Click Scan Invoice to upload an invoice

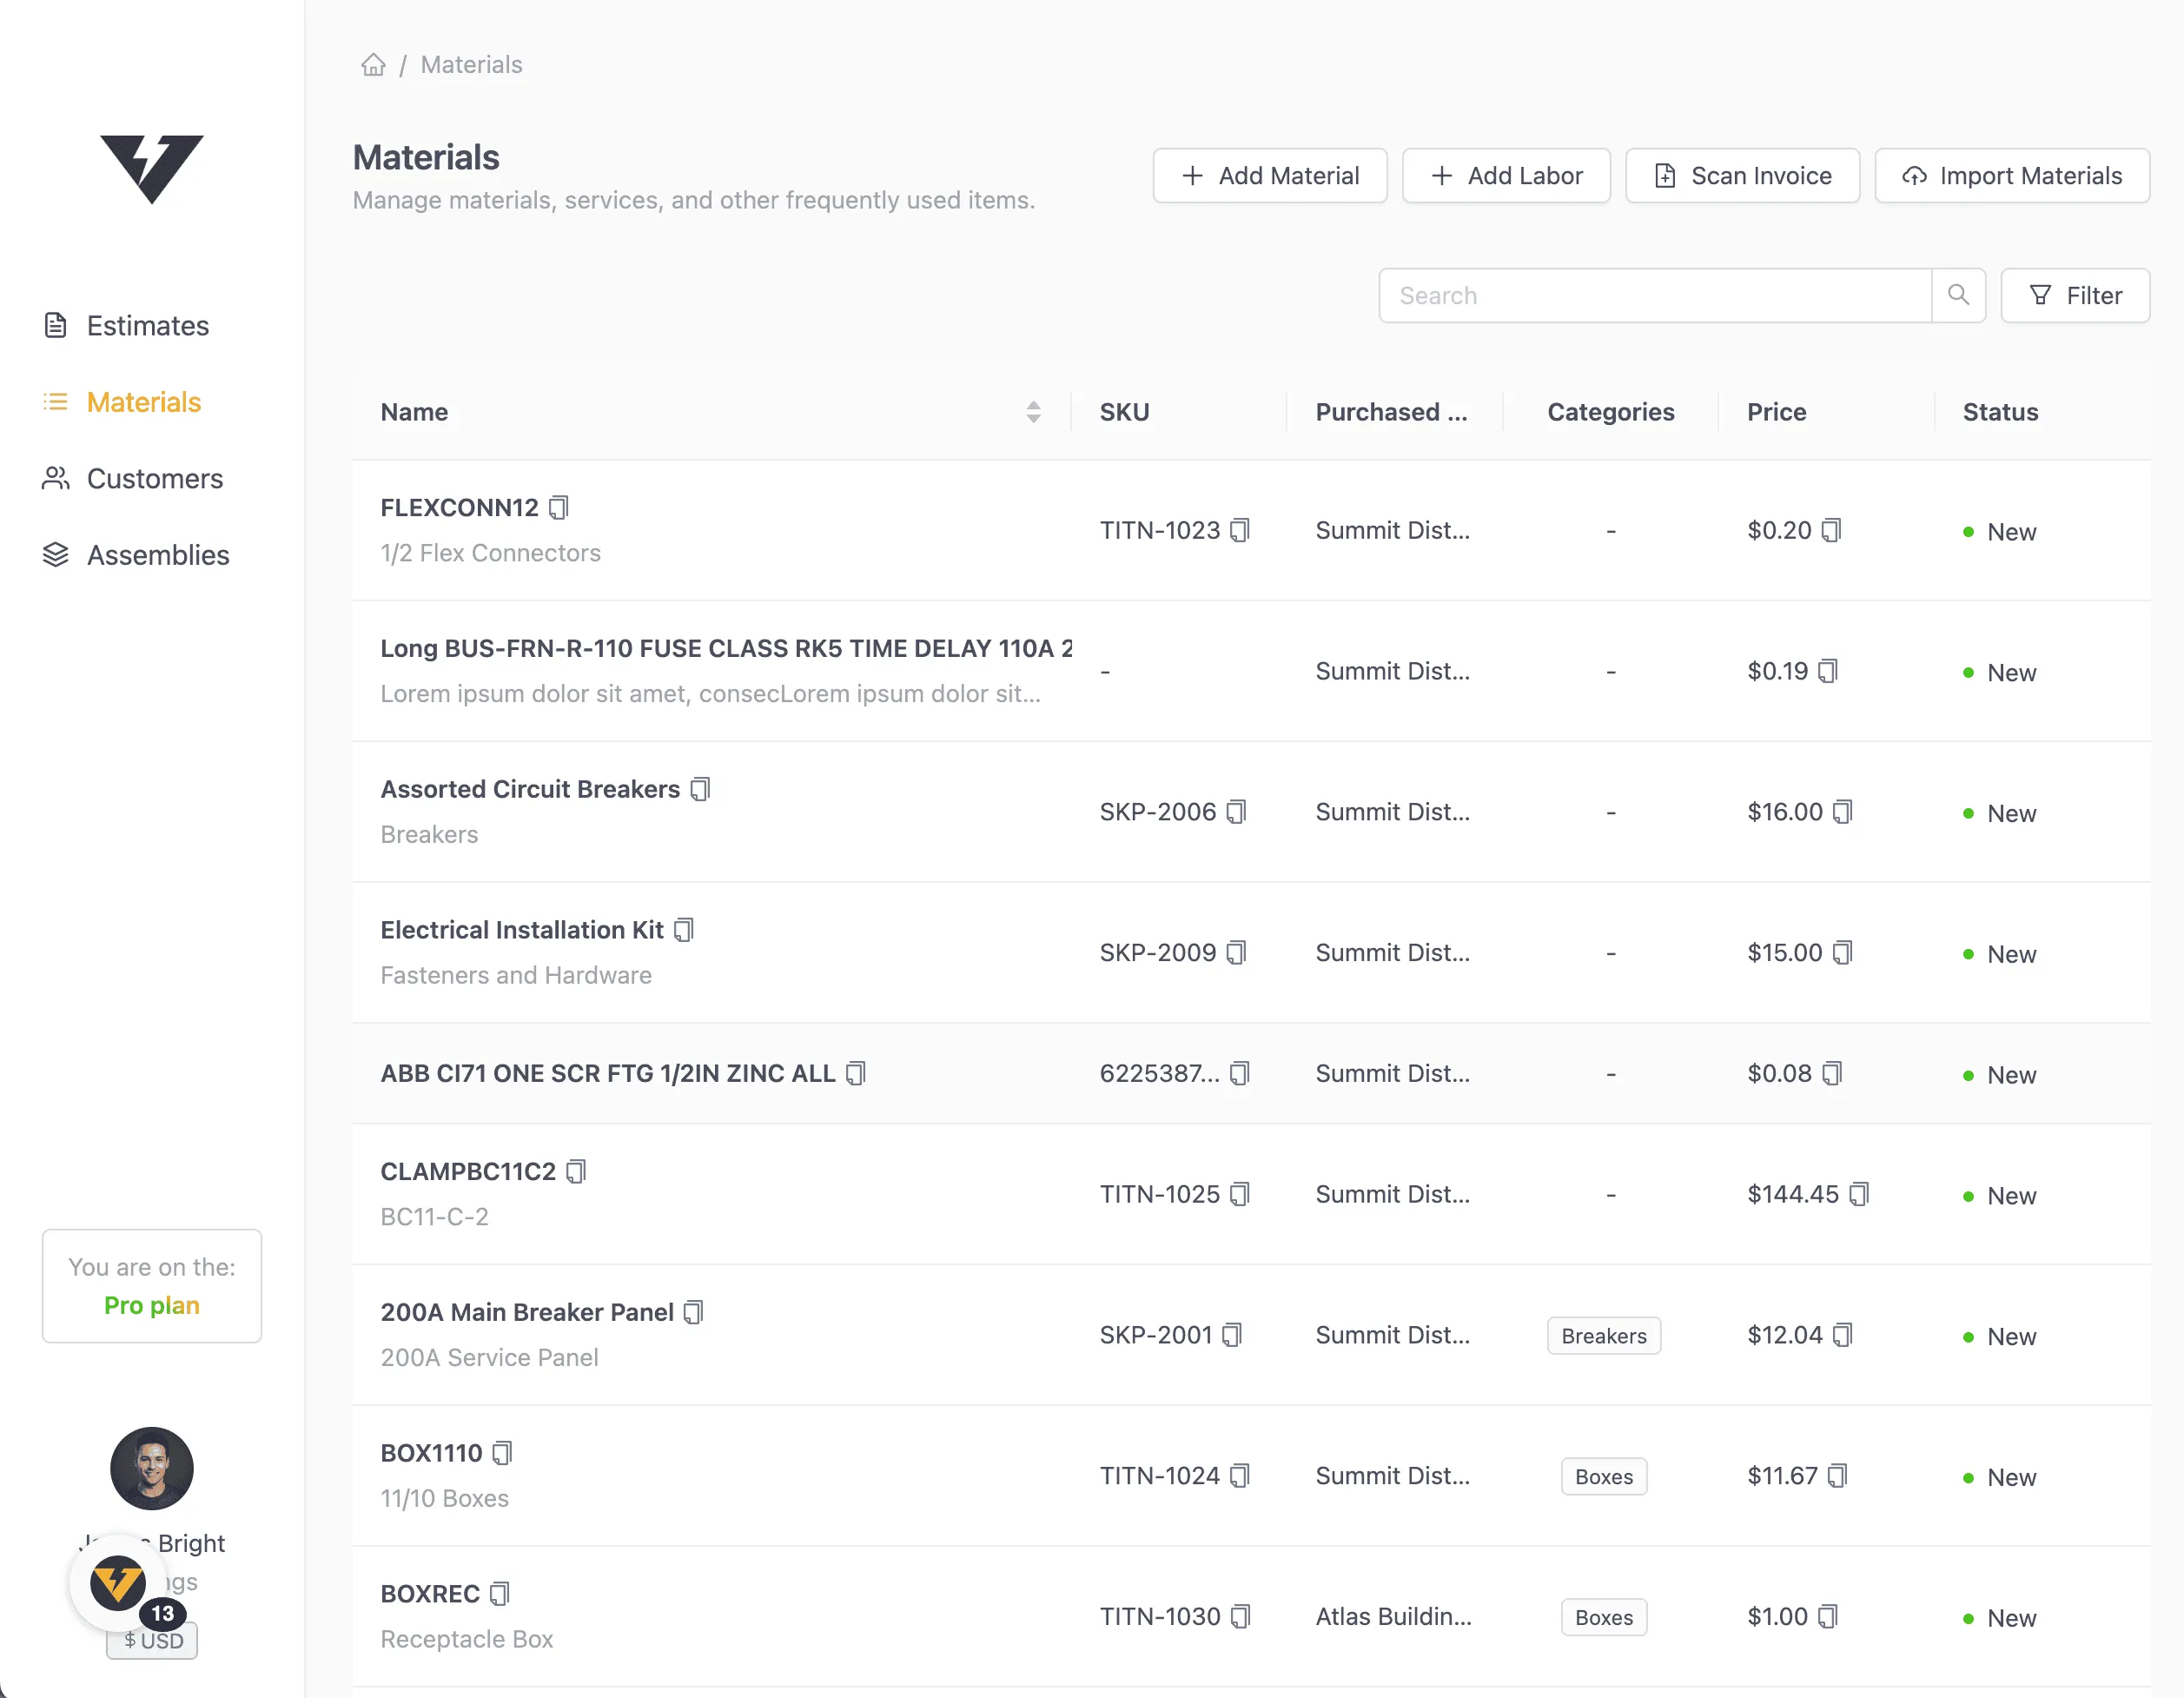tap(1742, 175)
